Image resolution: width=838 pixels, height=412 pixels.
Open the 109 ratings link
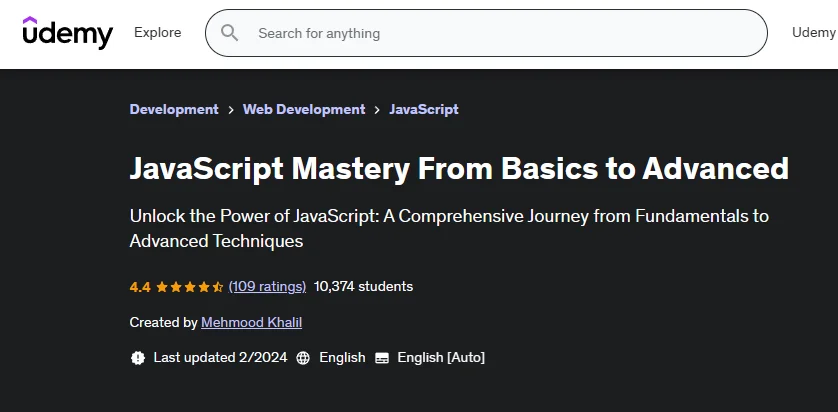pos(267,286)
